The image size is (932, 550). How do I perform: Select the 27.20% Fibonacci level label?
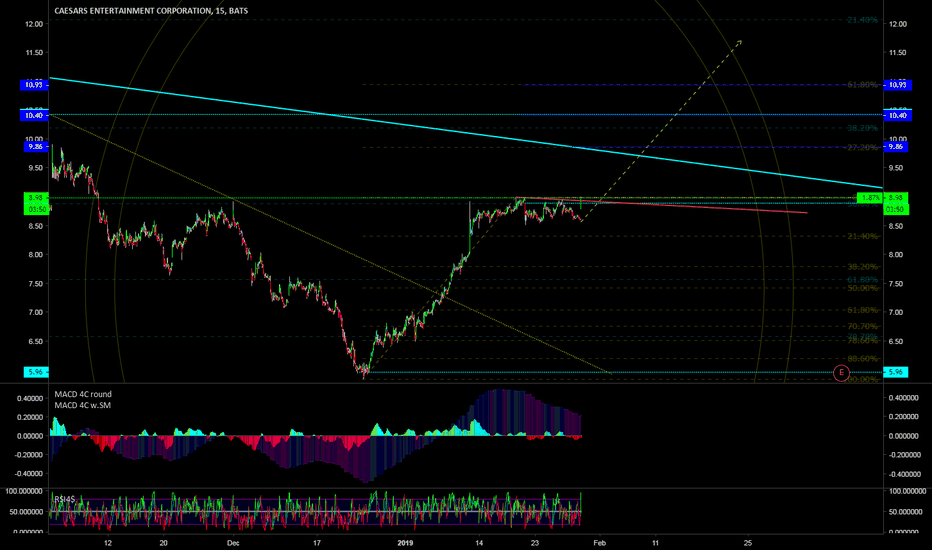[862, 147]
